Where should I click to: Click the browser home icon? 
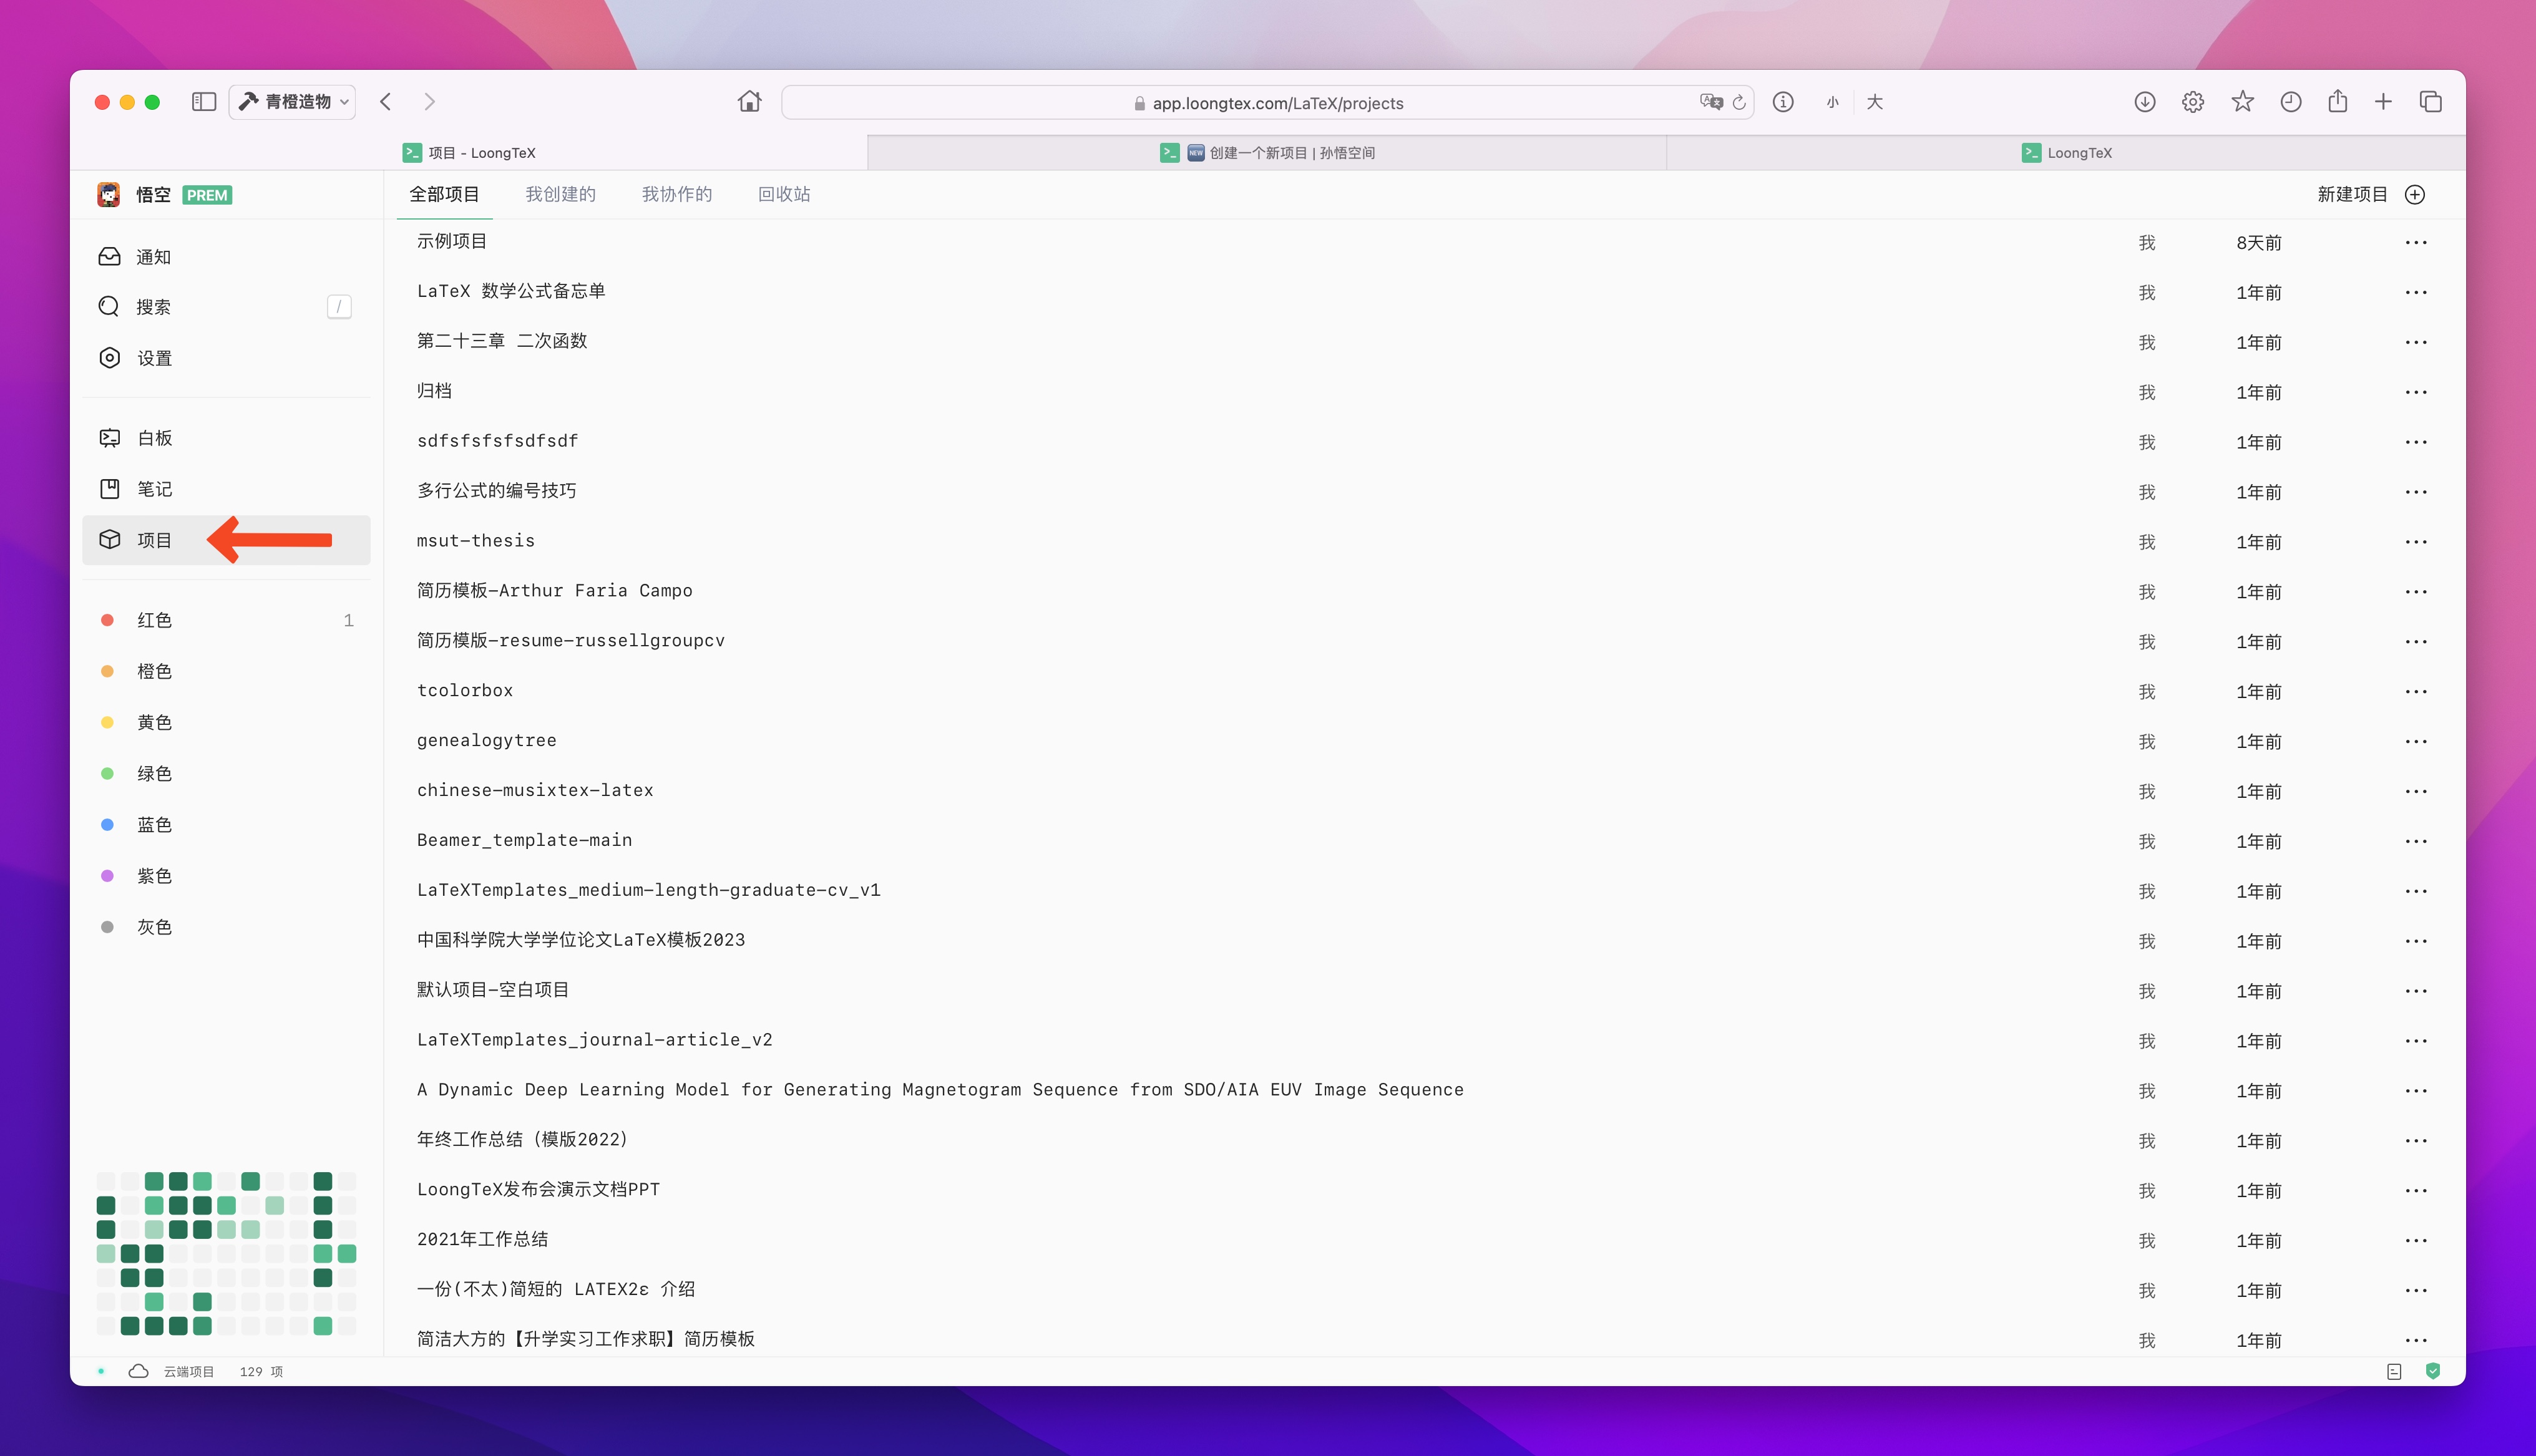click(x=749, y=102)
